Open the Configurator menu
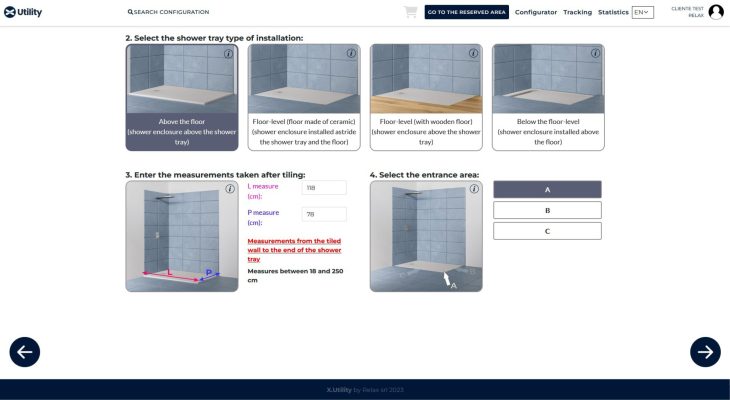Viewport: 730px width, 400px height. pos(536,12)
